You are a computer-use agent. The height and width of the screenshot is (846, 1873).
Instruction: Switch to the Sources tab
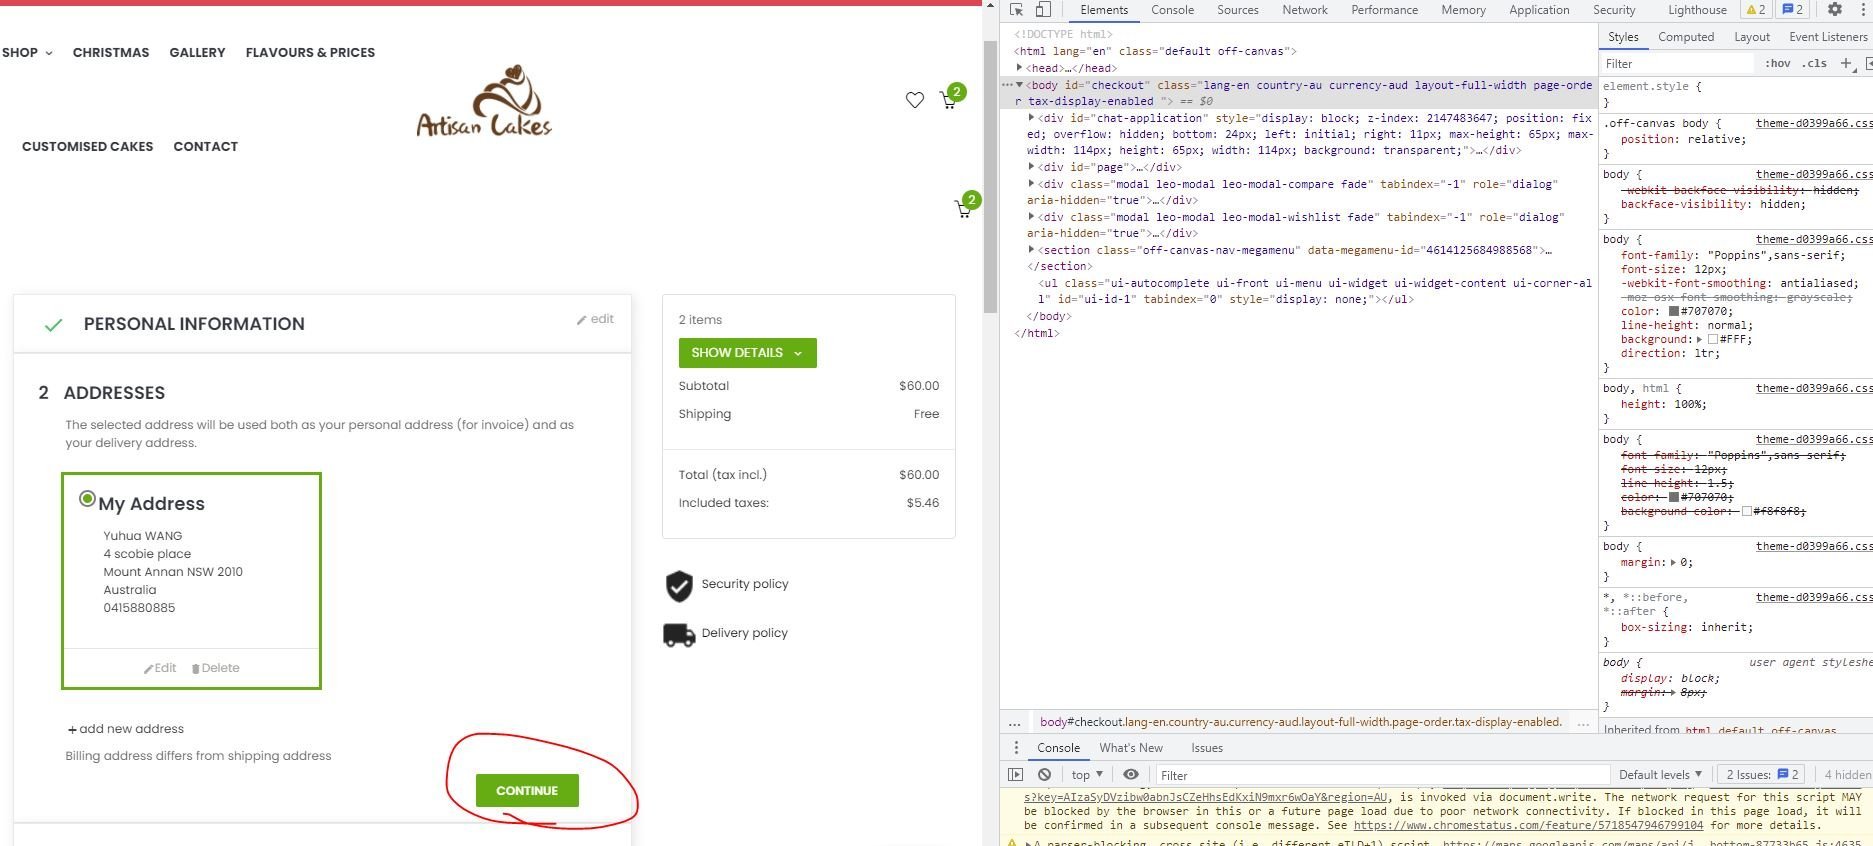pos(1238,10)
